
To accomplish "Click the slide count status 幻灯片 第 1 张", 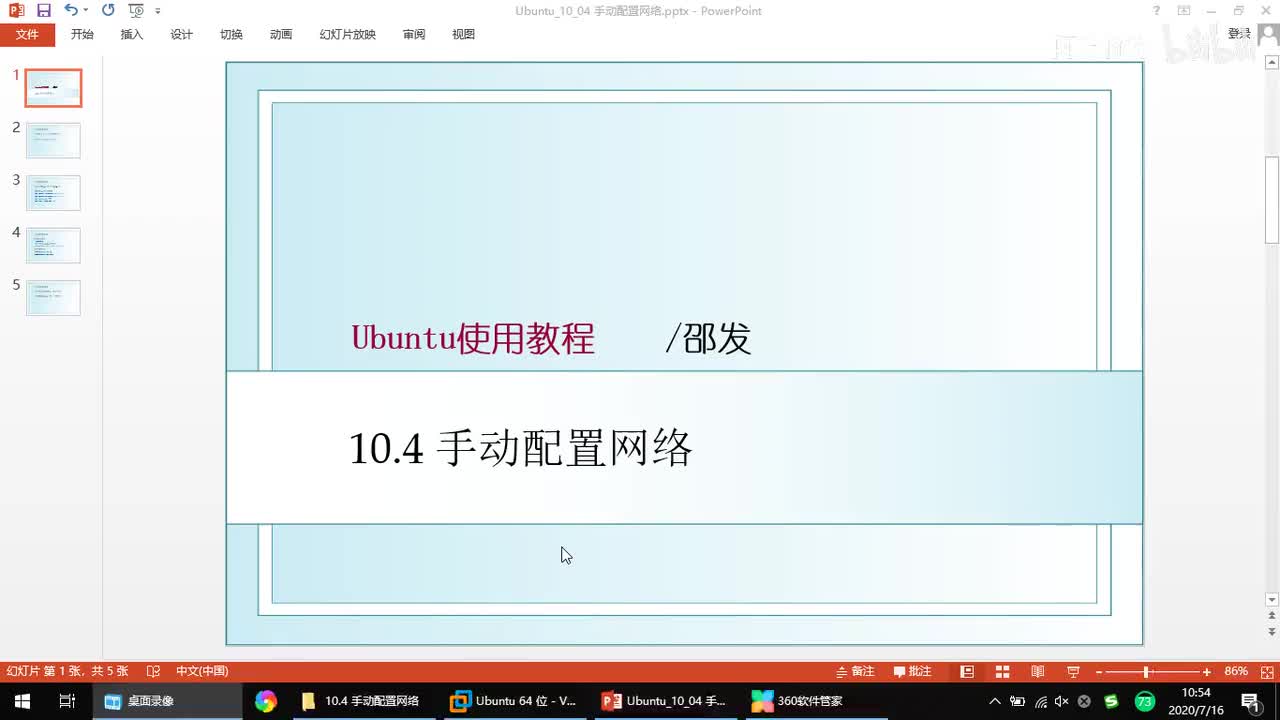I will [68, 671].
